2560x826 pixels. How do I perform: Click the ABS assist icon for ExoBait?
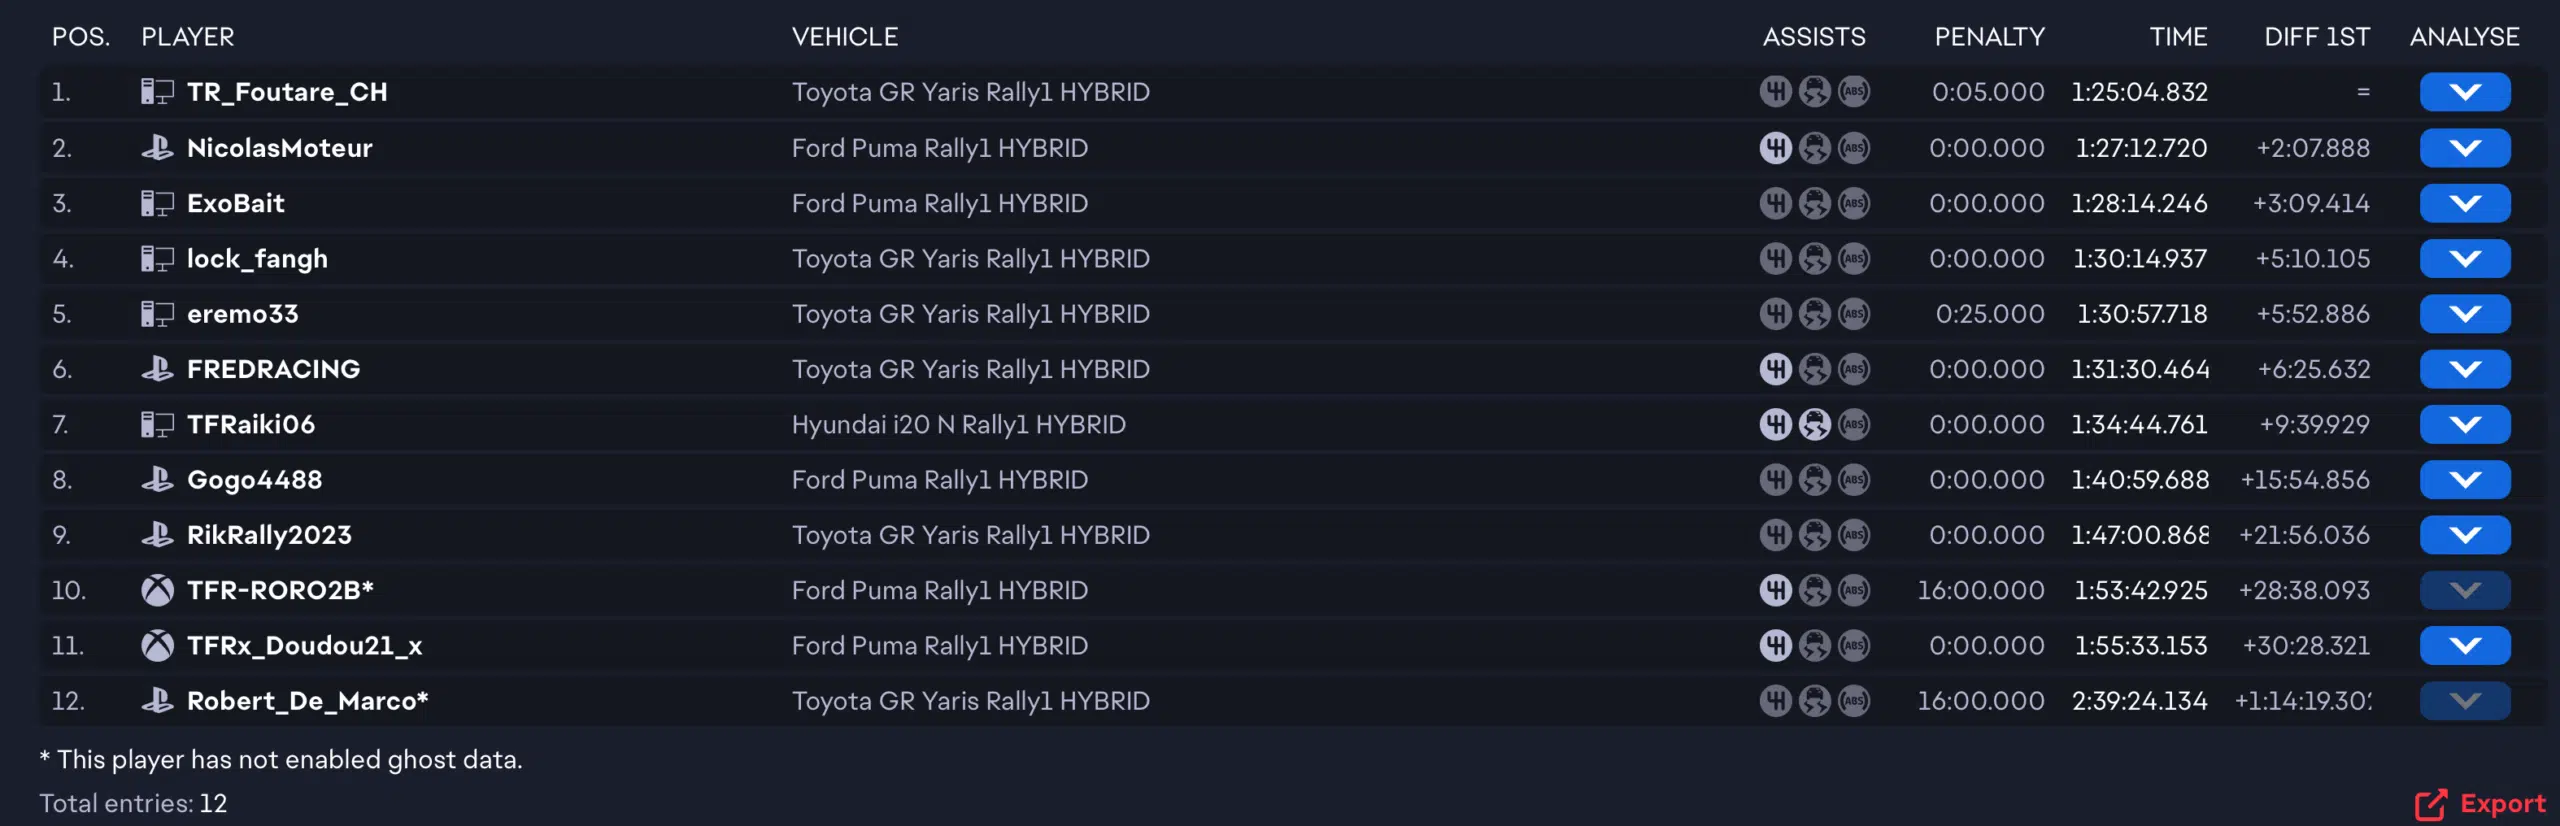(1853, 204)
